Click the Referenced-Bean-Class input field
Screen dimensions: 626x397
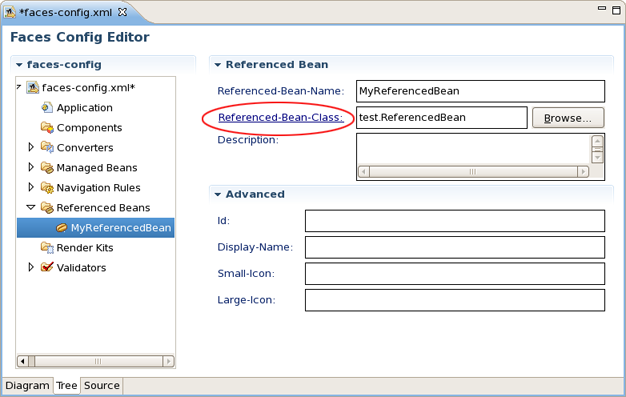coord(442,117)
